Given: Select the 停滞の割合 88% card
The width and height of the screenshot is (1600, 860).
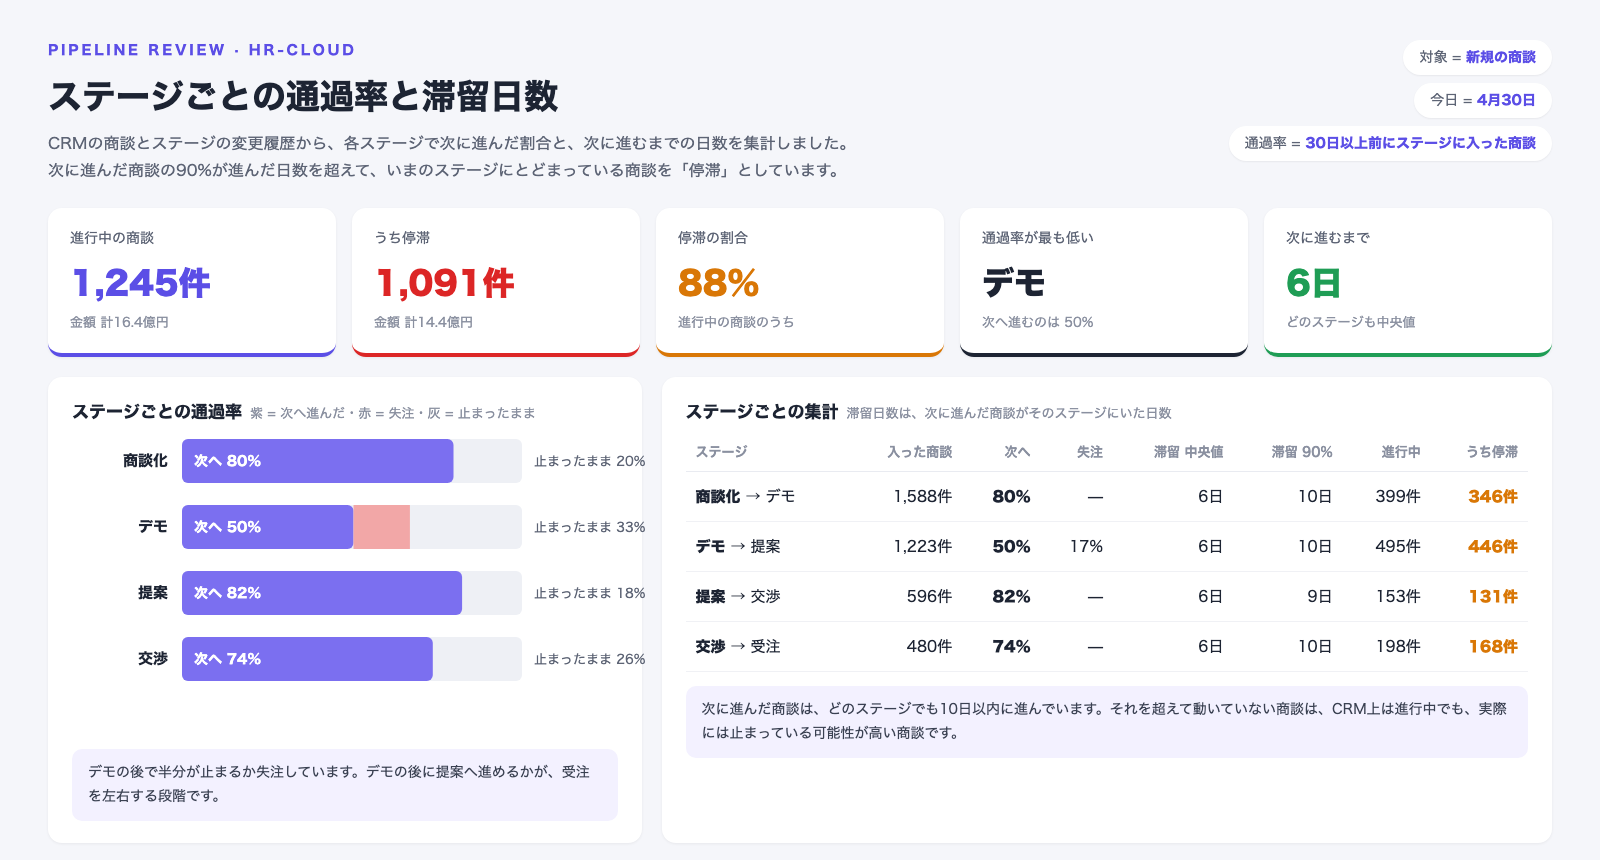Looking at the screenshot, I should point(800,282).
